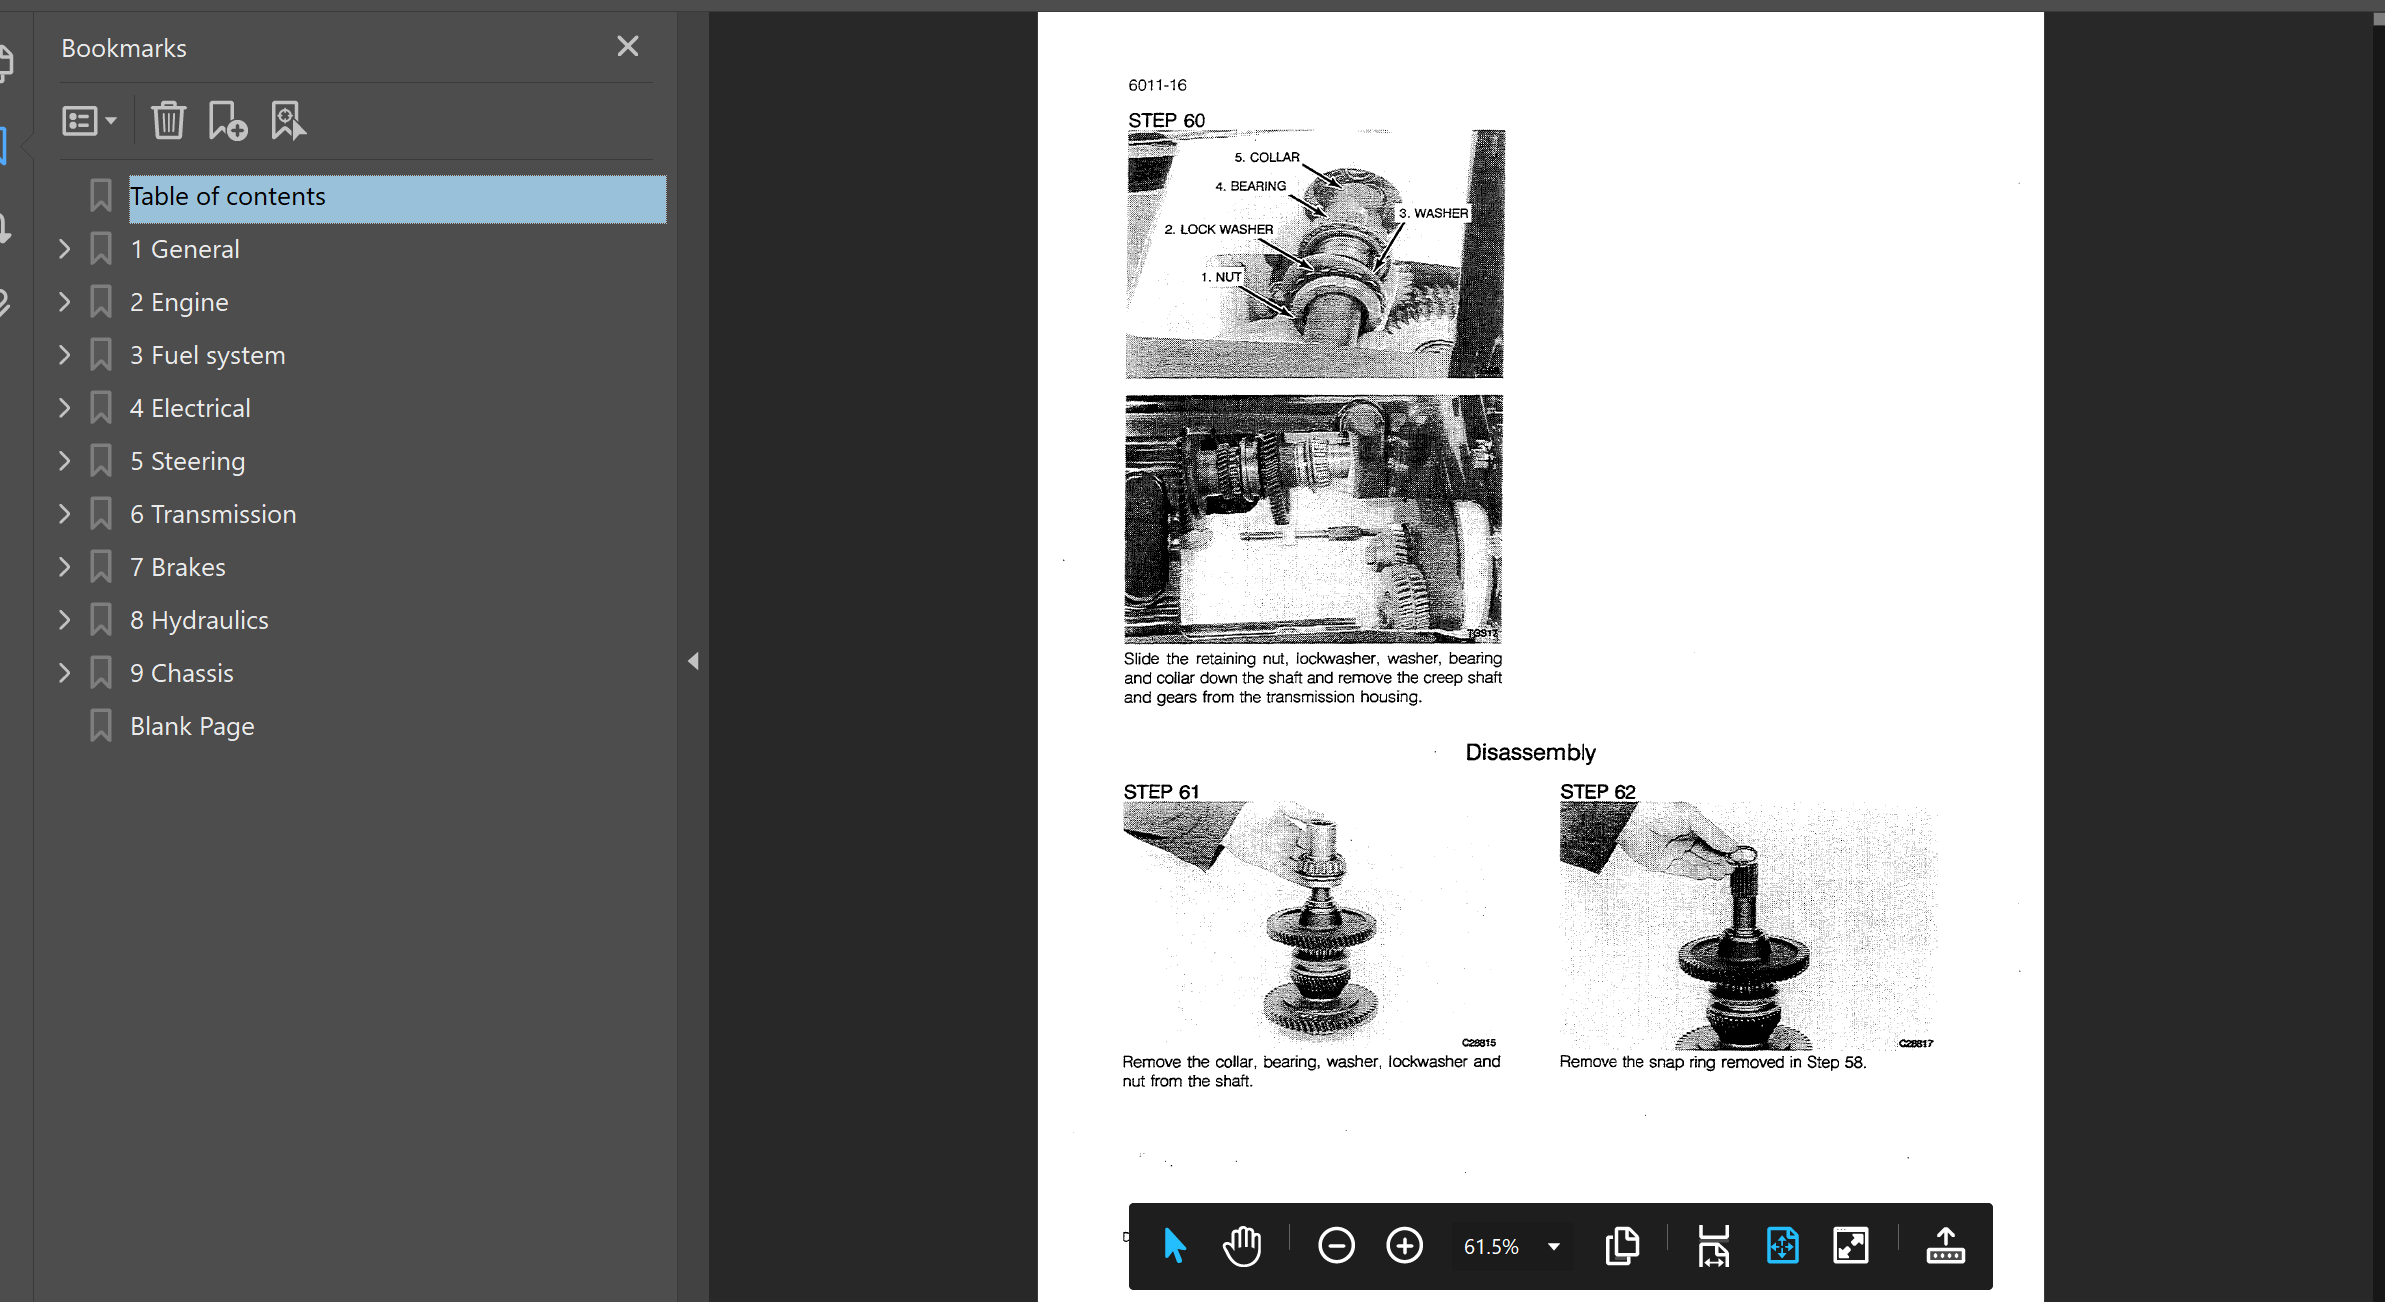Expand the 3 Fuel system bookmark

click(64, 355)
